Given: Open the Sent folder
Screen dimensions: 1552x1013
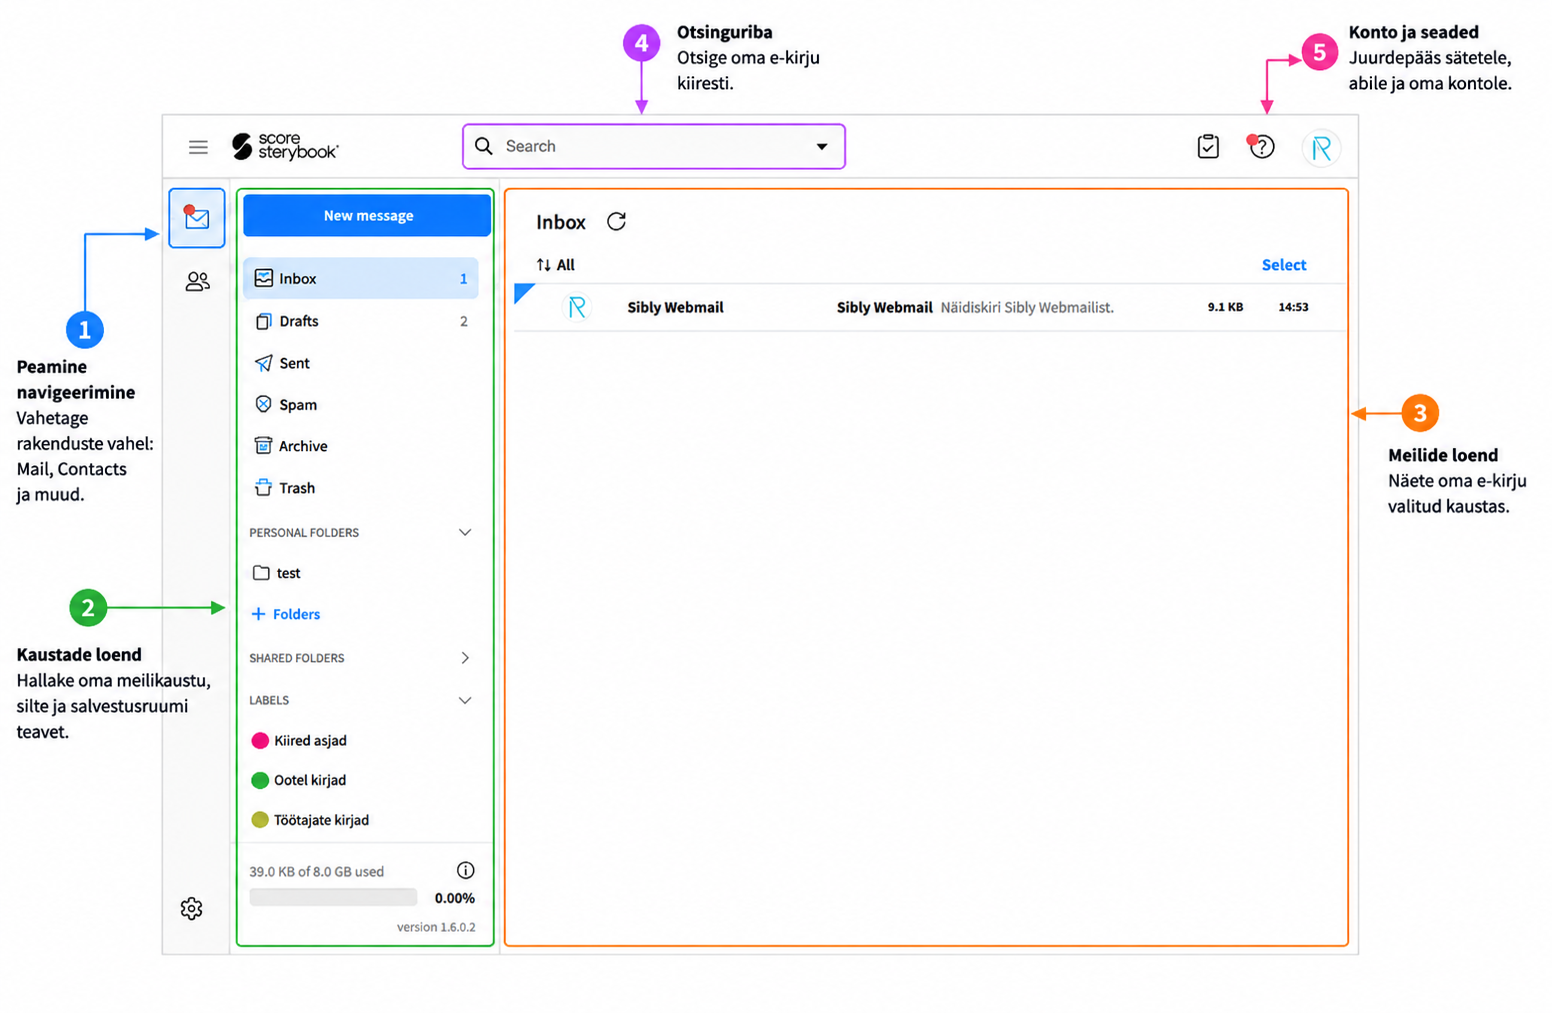Looking at the screenshot, I should click(x=360, y=363).
